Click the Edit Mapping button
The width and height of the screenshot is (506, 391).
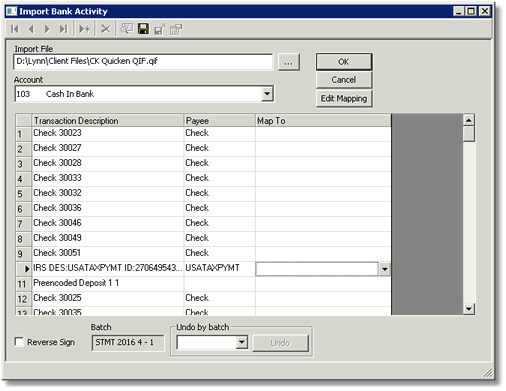[344, 98]
